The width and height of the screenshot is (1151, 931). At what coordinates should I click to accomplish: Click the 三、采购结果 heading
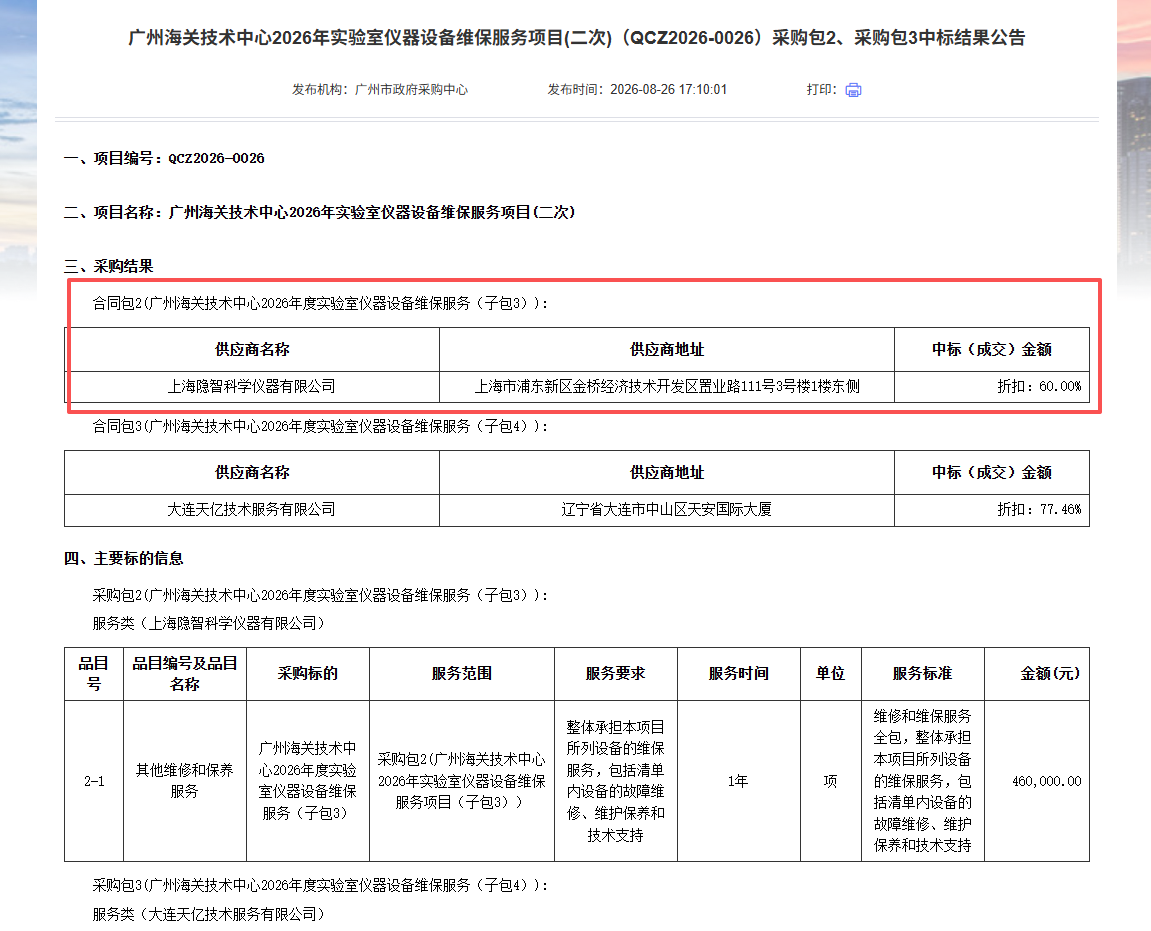point(109,266)
